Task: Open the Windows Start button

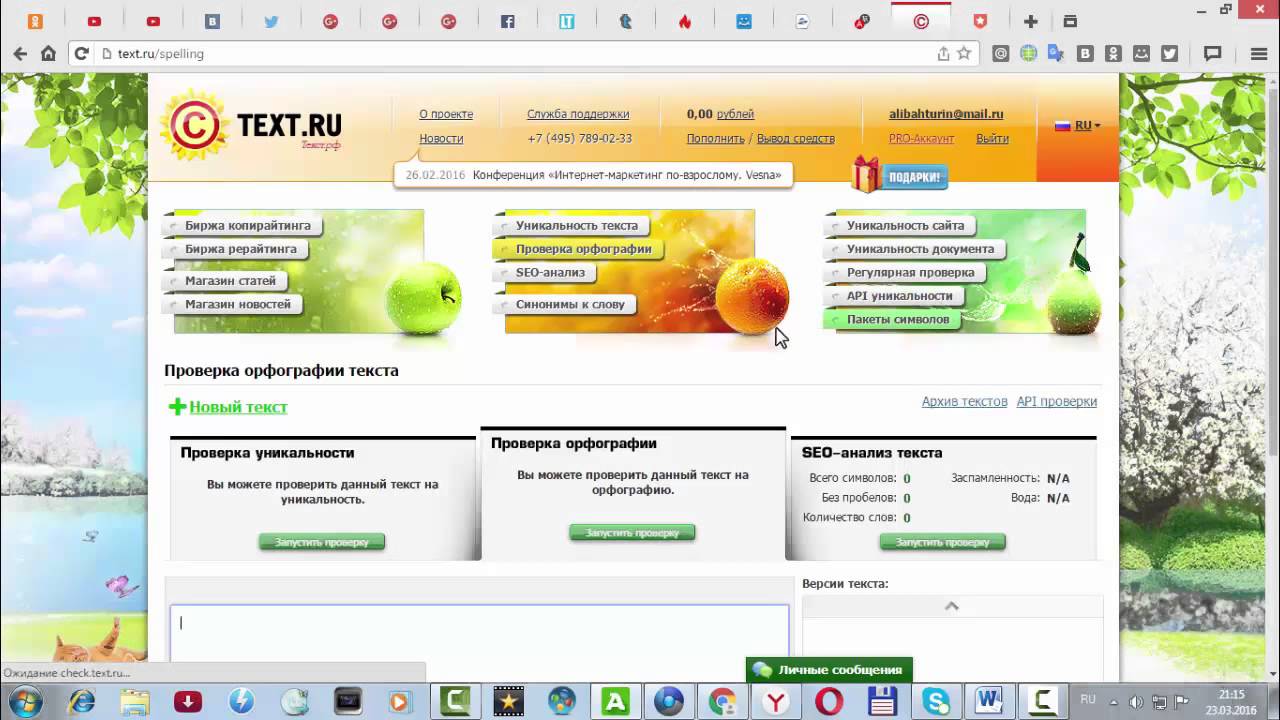Action: pyautogui.click(x=23, y=701)
